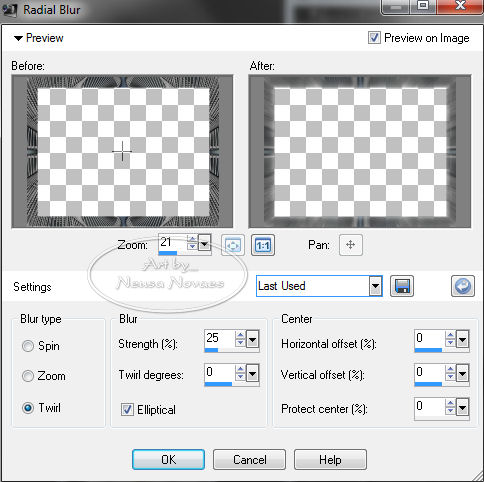Screen dimensions: 484x482
Task: Click the Radial Blur title bar app icon
Action: point(9,9)
